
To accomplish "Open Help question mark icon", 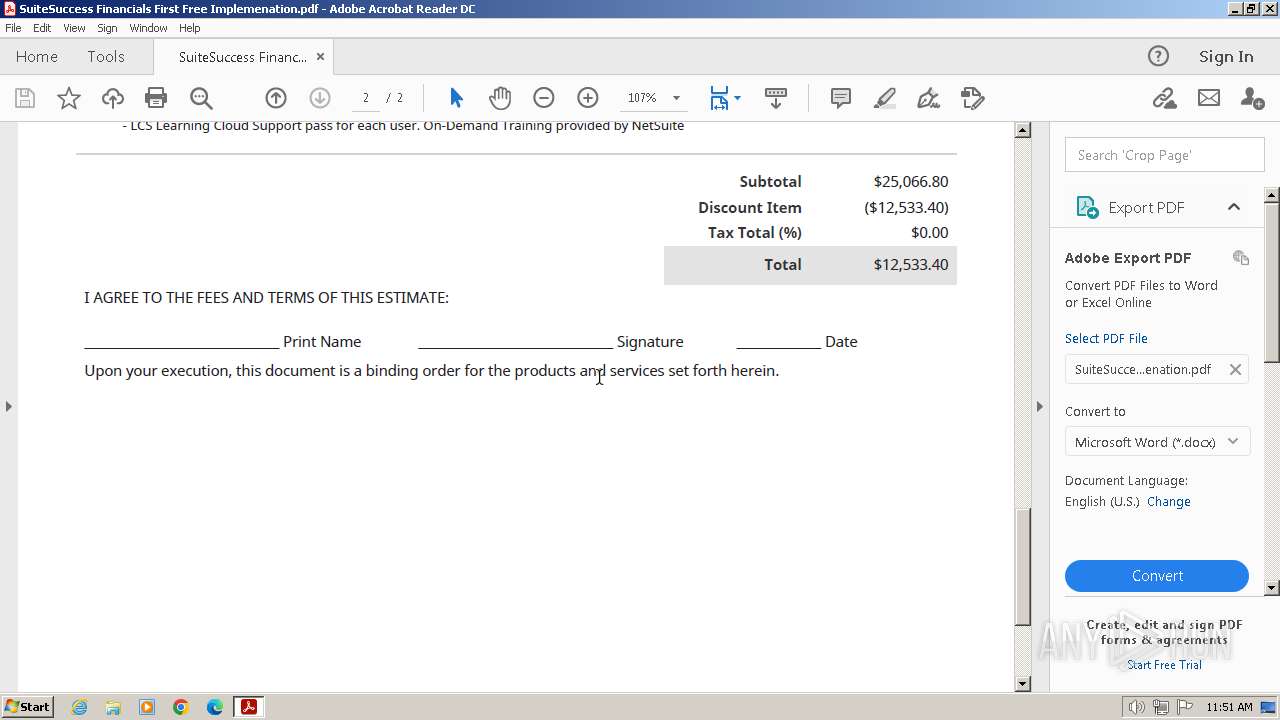I will click(1158, 56).
